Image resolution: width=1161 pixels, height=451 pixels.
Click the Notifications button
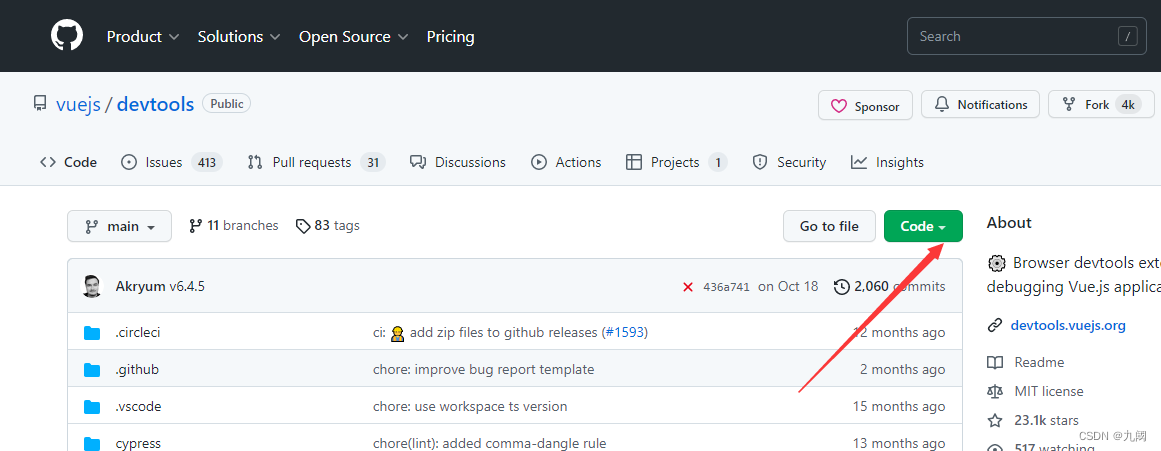point(980,104)
